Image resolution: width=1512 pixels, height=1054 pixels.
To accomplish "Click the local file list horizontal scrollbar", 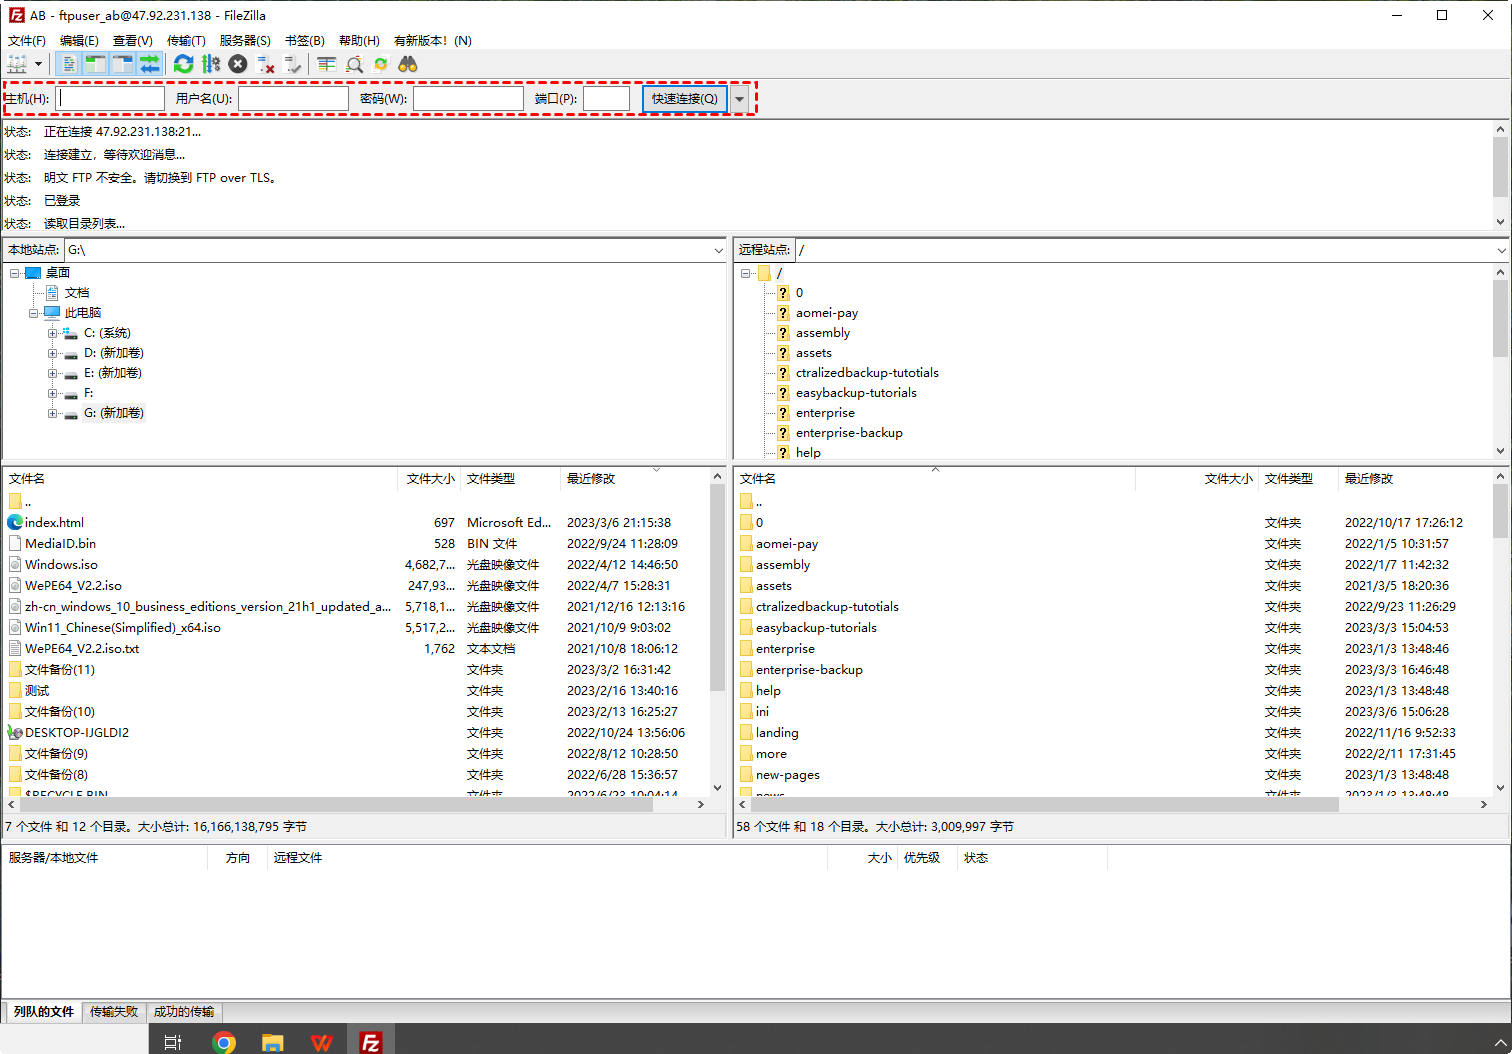I will [330, 804].
